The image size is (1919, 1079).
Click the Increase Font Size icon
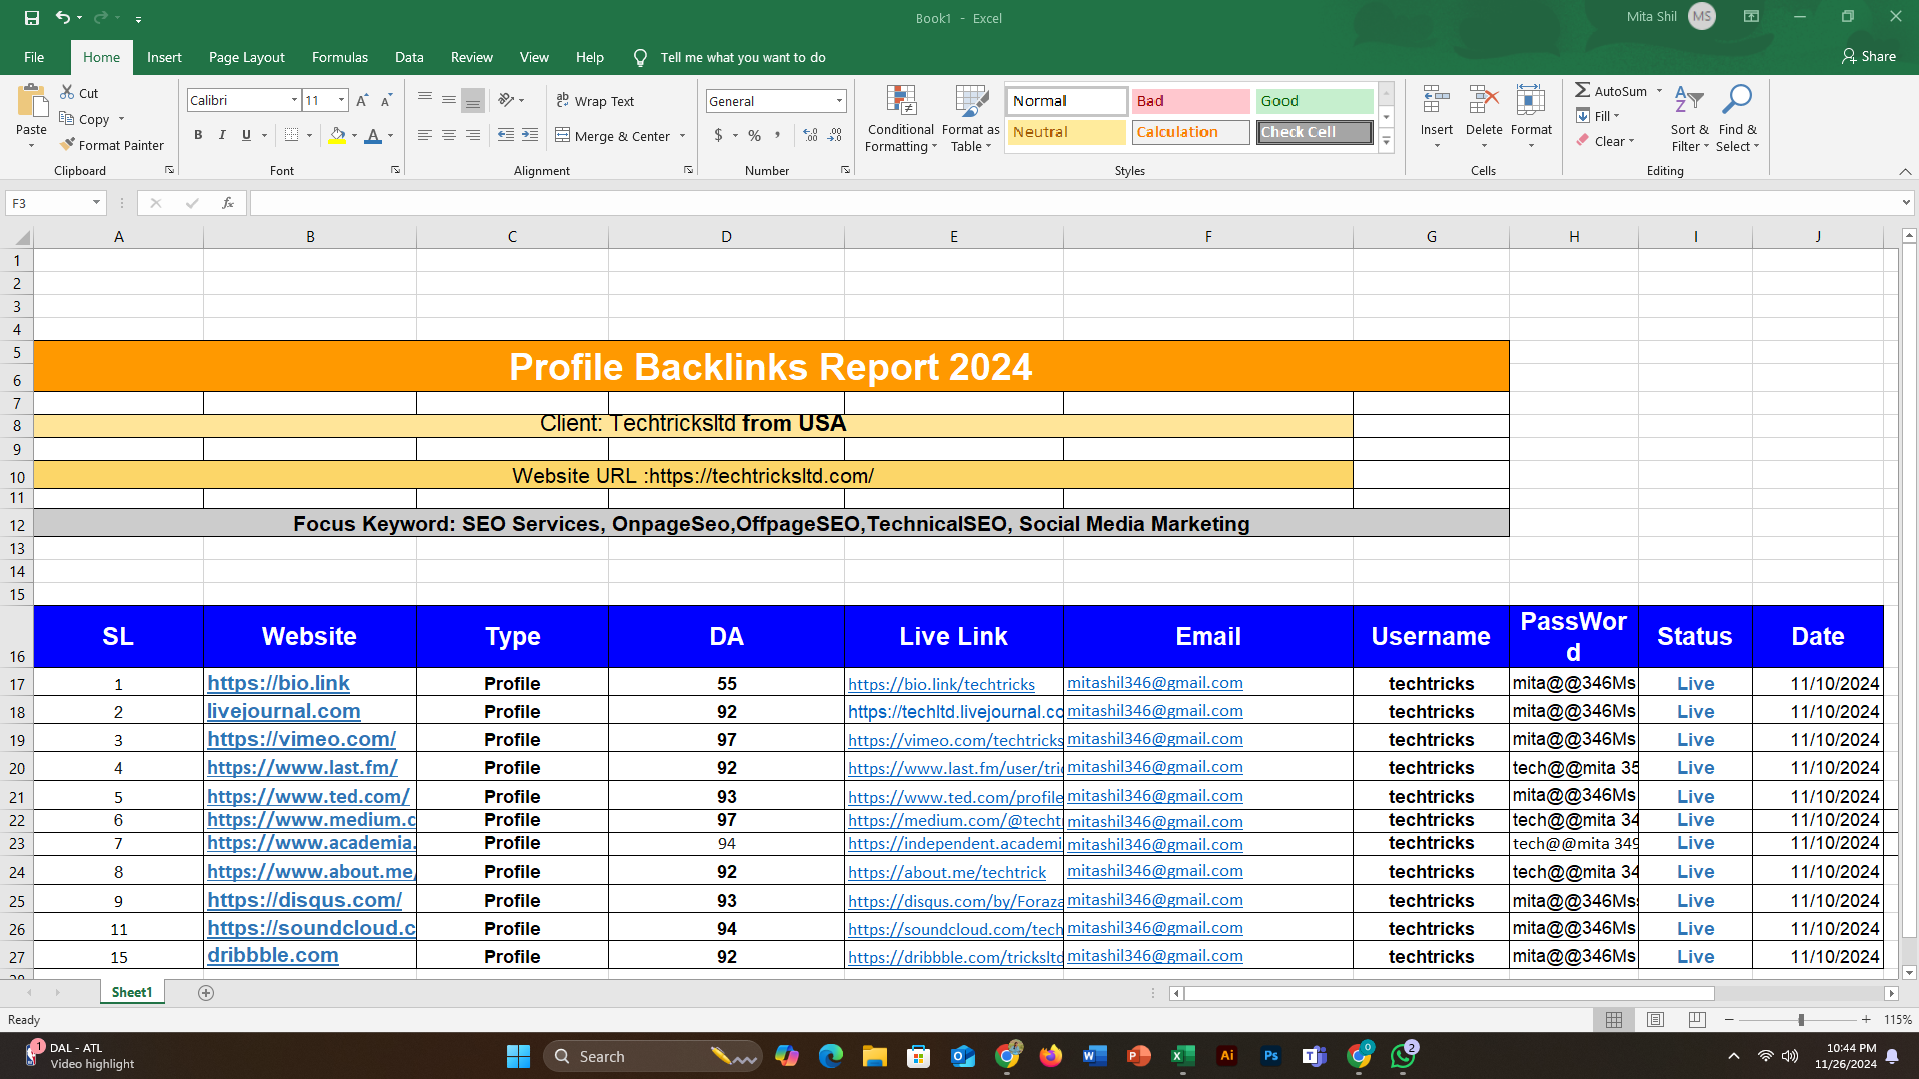point(362,101)
